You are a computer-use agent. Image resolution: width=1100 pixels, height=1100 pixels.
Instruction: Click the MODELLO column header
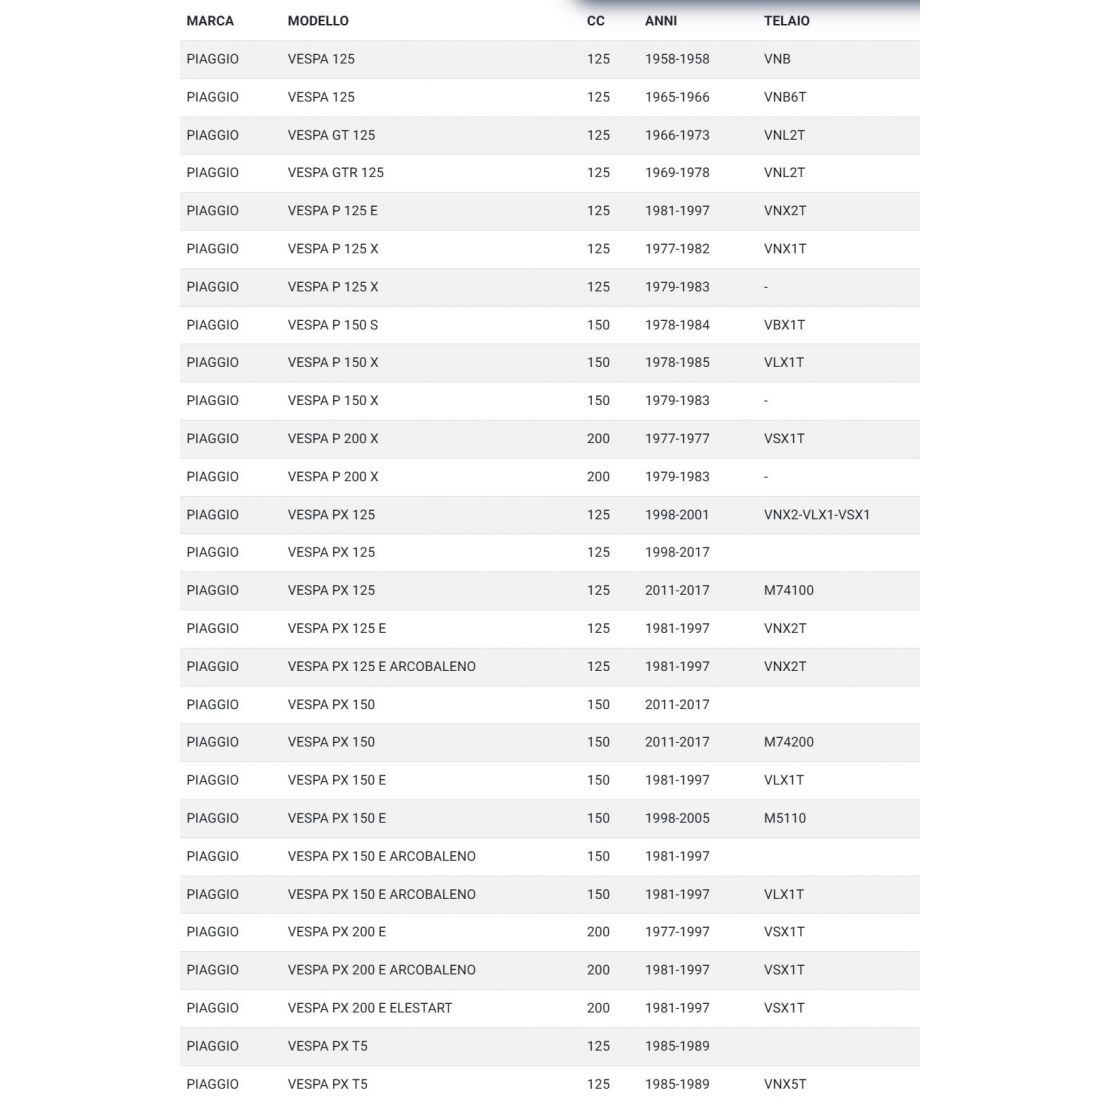318,21
